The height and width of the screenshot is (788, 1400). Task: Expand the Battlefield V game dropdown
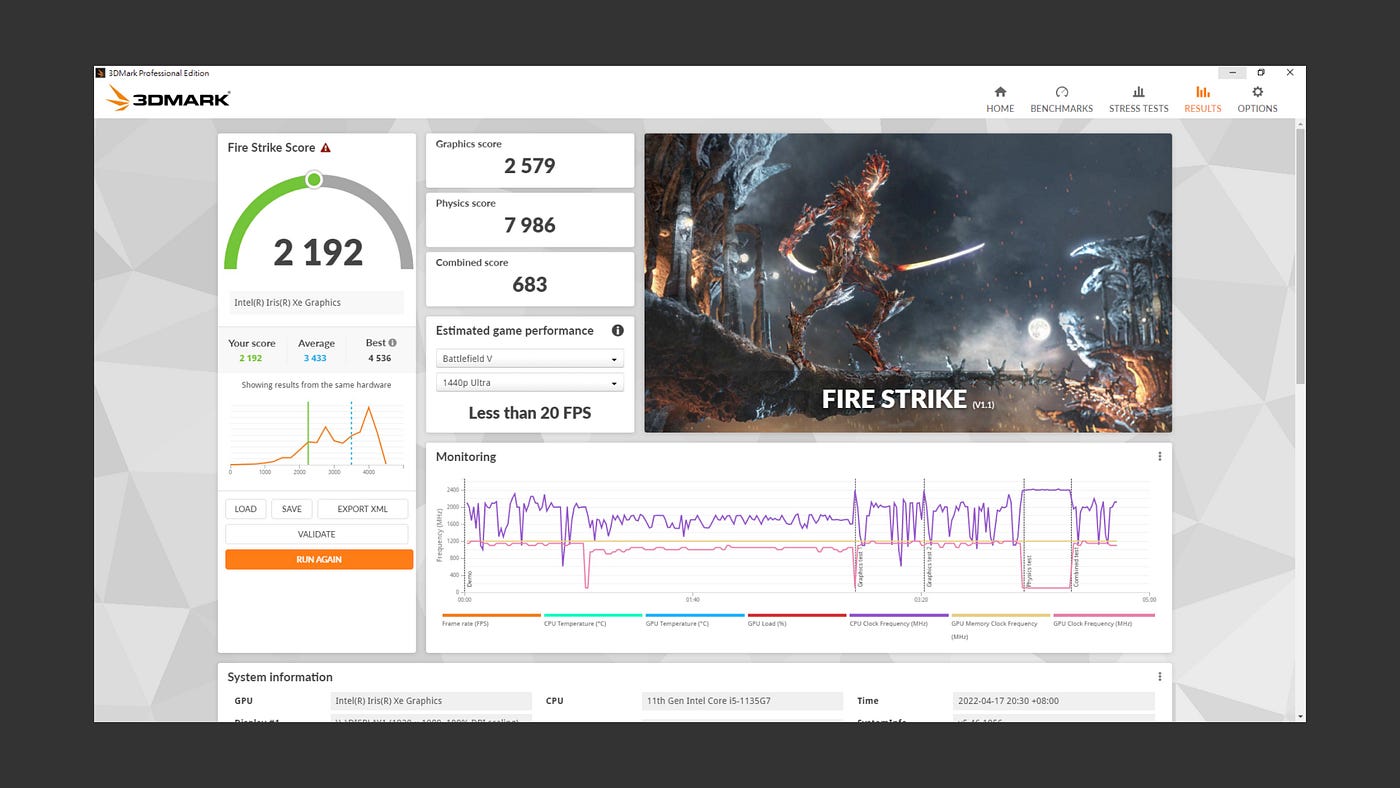(530, 359)
